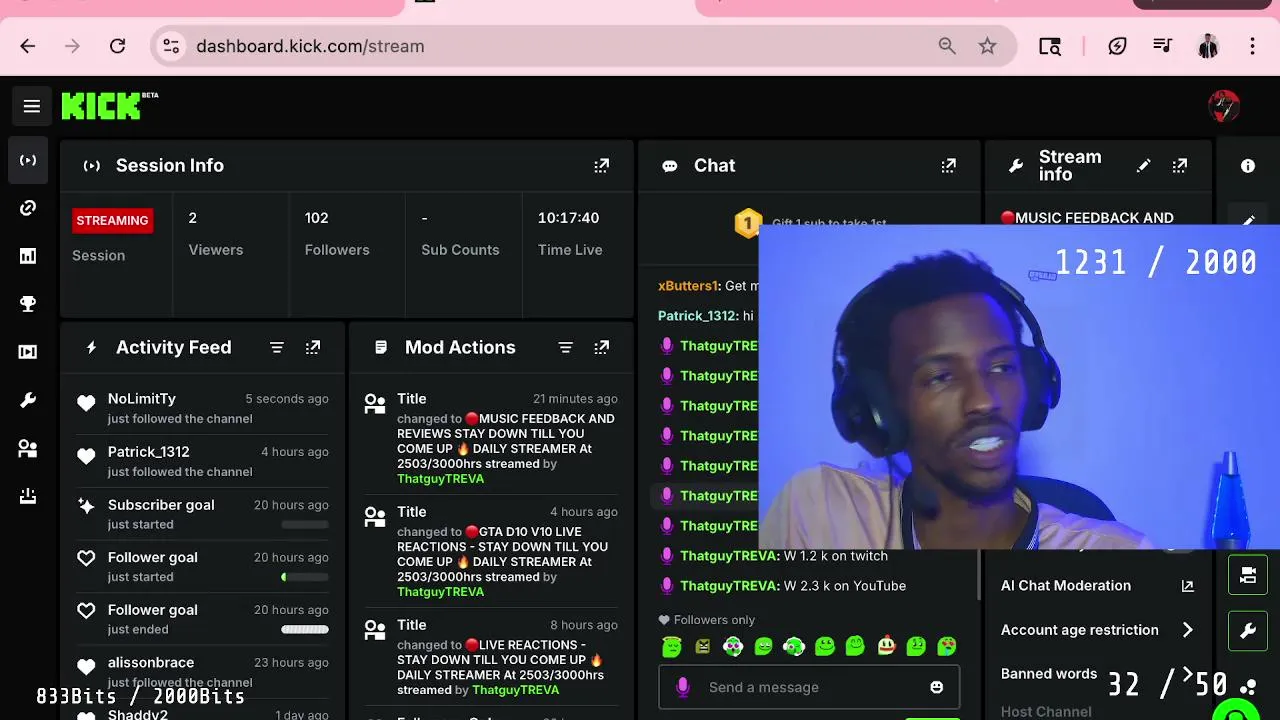This screenshot has width=1280, height=720.
Task: Open the Chrome three-dot menu
Action: 1253,46
